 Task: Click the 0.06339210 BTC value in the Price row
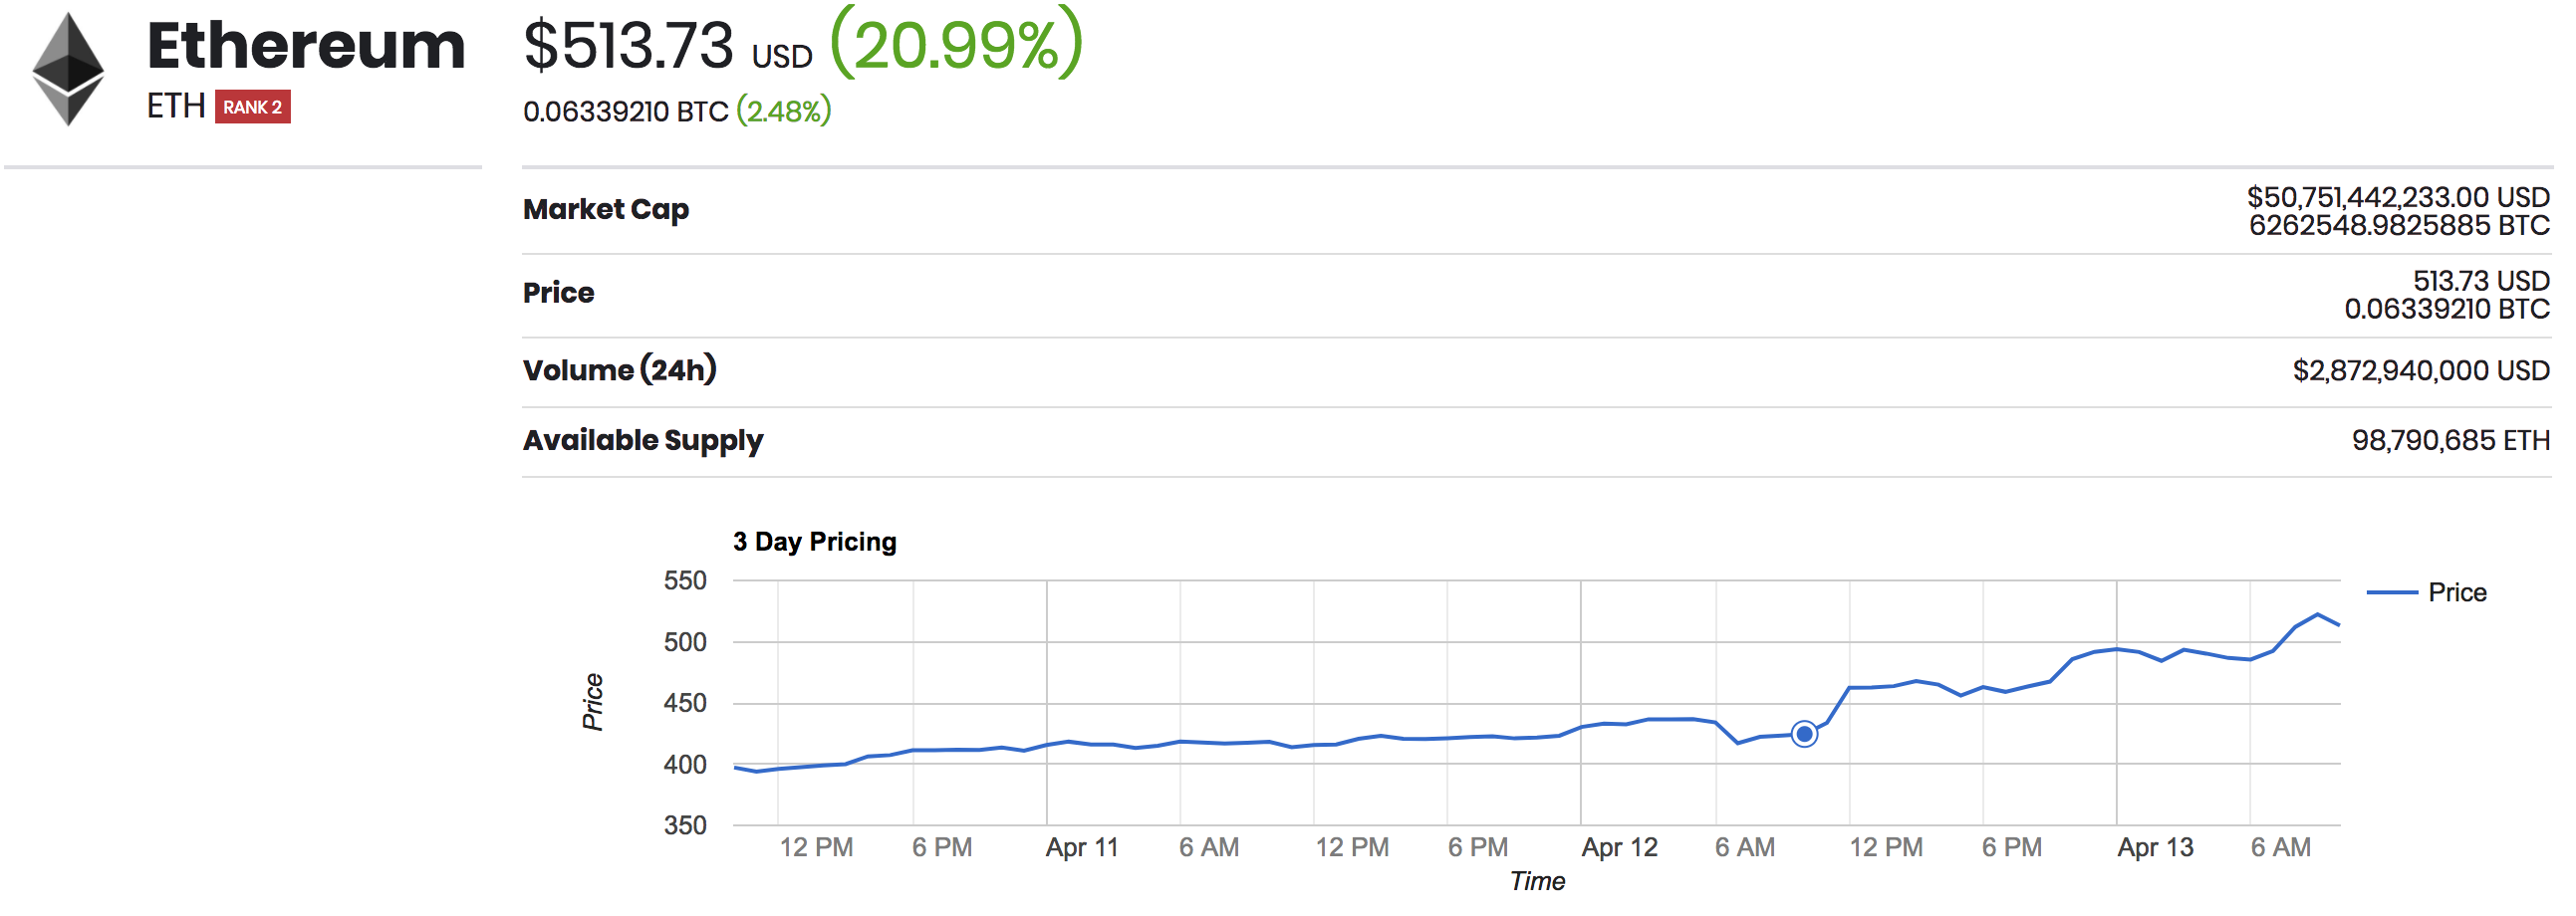(2447, 309)
